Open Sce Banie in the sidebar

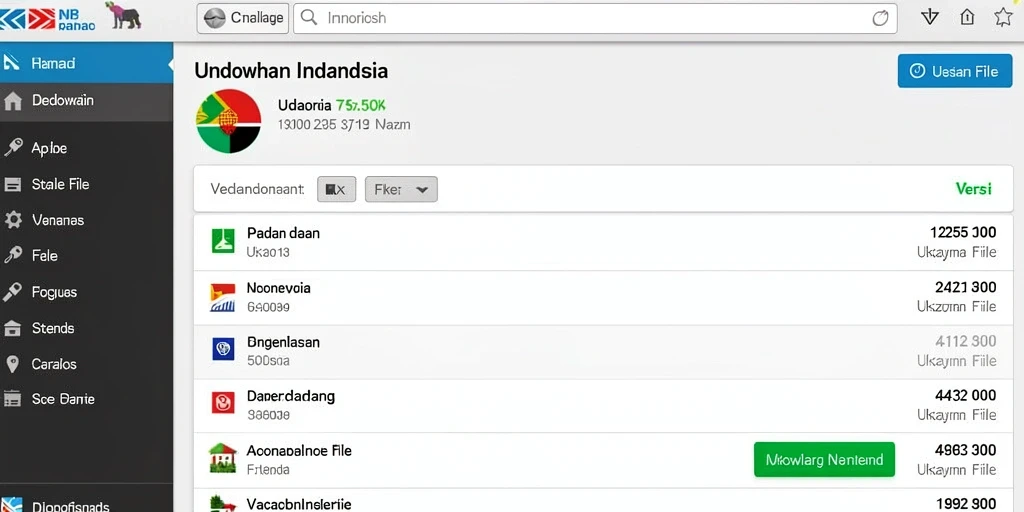86,398
